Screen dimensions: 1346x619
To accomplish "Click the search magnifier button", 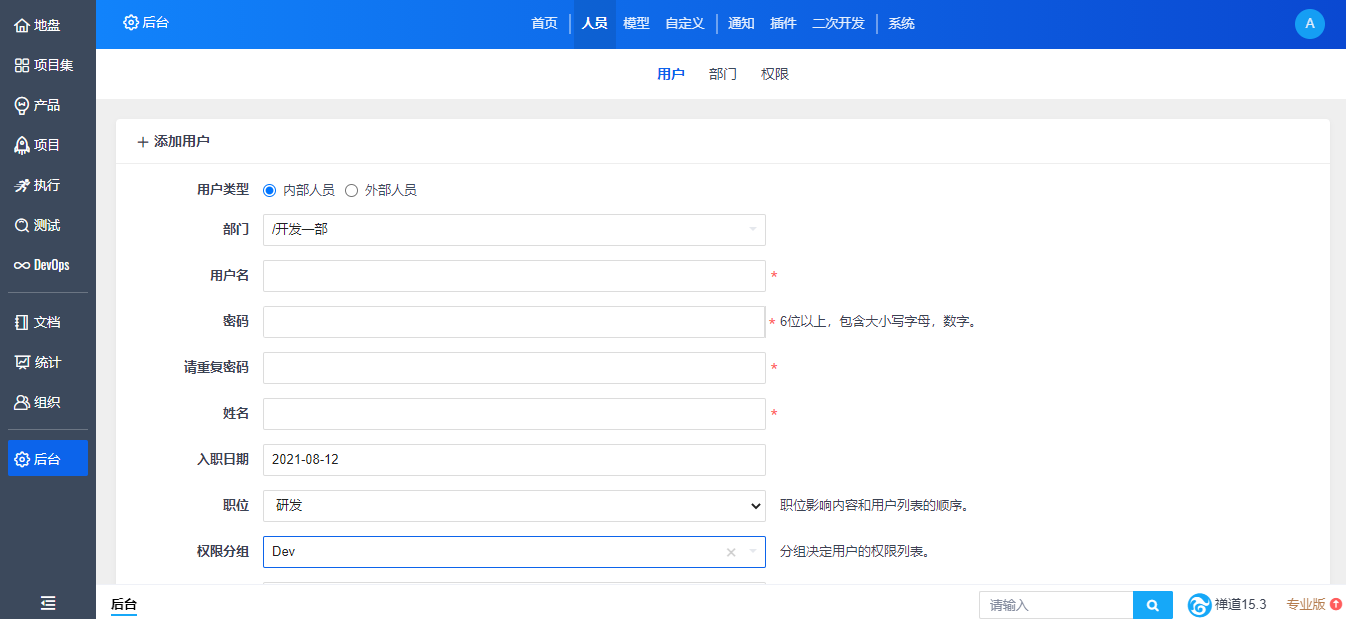I will [1152, 605].
